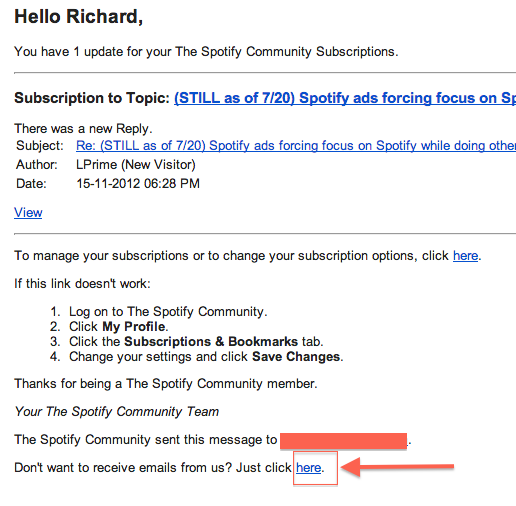The width and height of the screenshot is (516, 506).
Task: Click the author name 'LPrime (New Visitor)'
Action: coord(136,165)
